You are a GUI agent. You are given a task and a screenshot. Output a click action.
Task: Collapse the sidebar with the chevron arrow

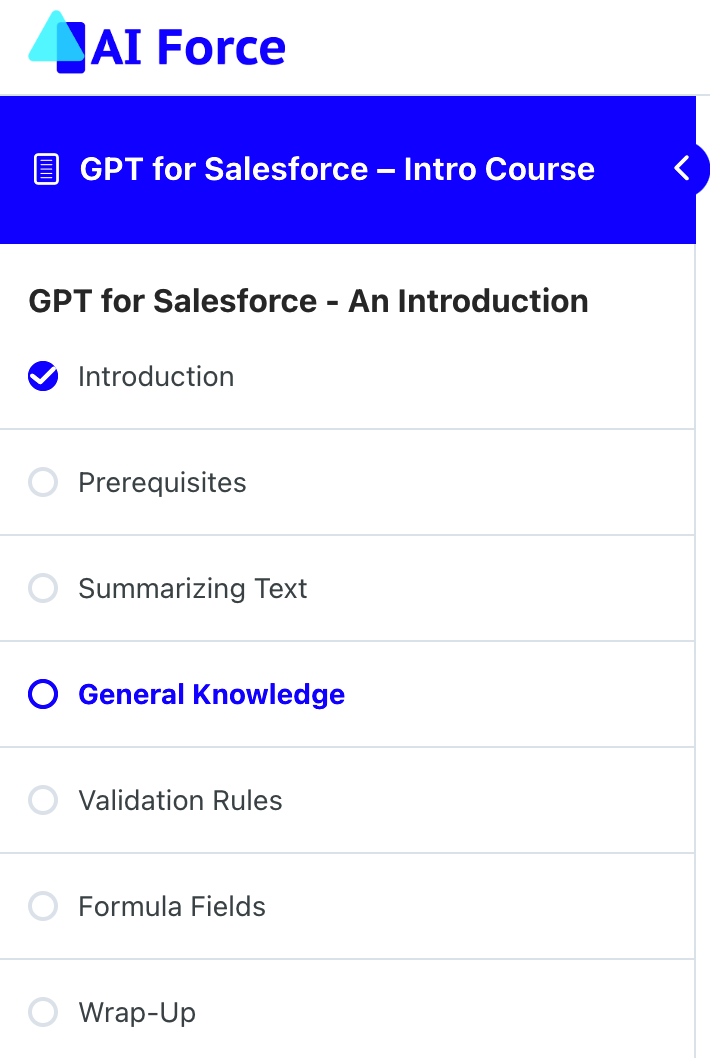683,168
